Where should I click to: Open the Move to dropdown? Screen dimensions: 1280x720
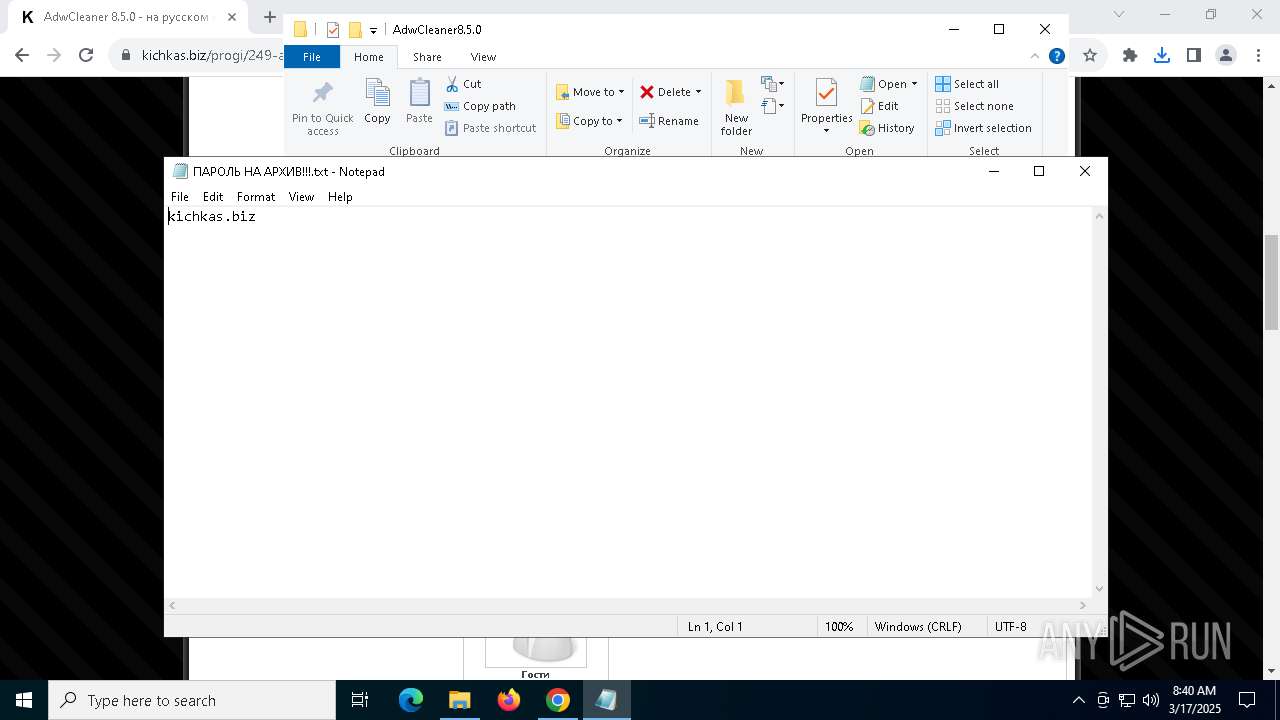(x=590, y=92)
